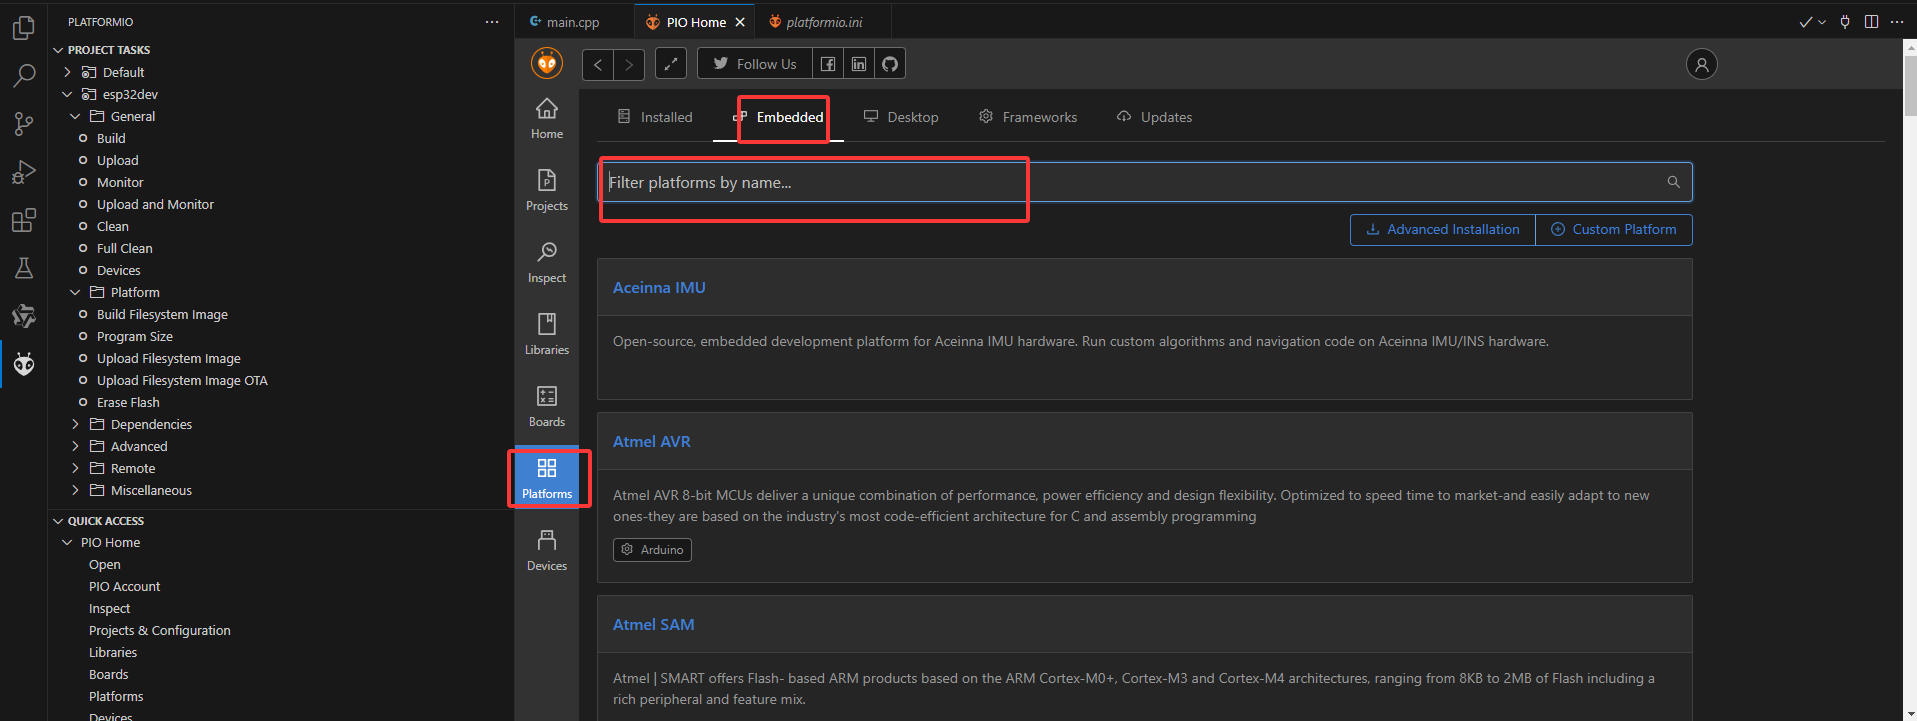Select the Installed platforms tab

[655, 117]
